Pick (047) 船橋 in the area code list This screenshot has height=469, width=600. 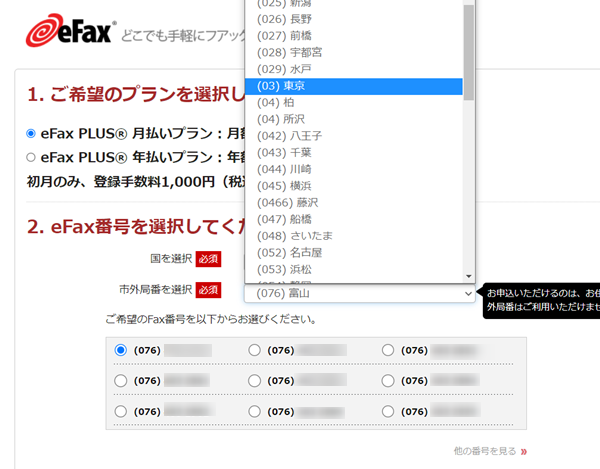(x=354, y=219)
